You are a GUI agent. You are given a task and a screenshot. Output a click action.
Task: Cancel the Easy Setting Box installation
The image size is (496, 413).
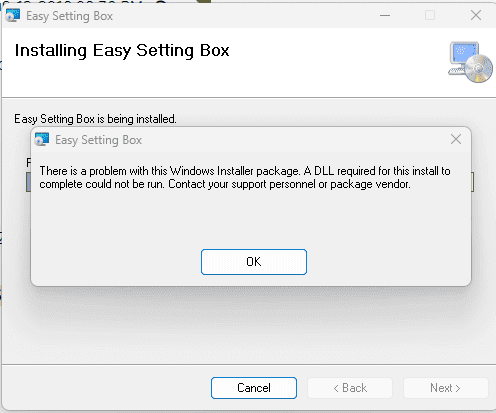(254, 388)
